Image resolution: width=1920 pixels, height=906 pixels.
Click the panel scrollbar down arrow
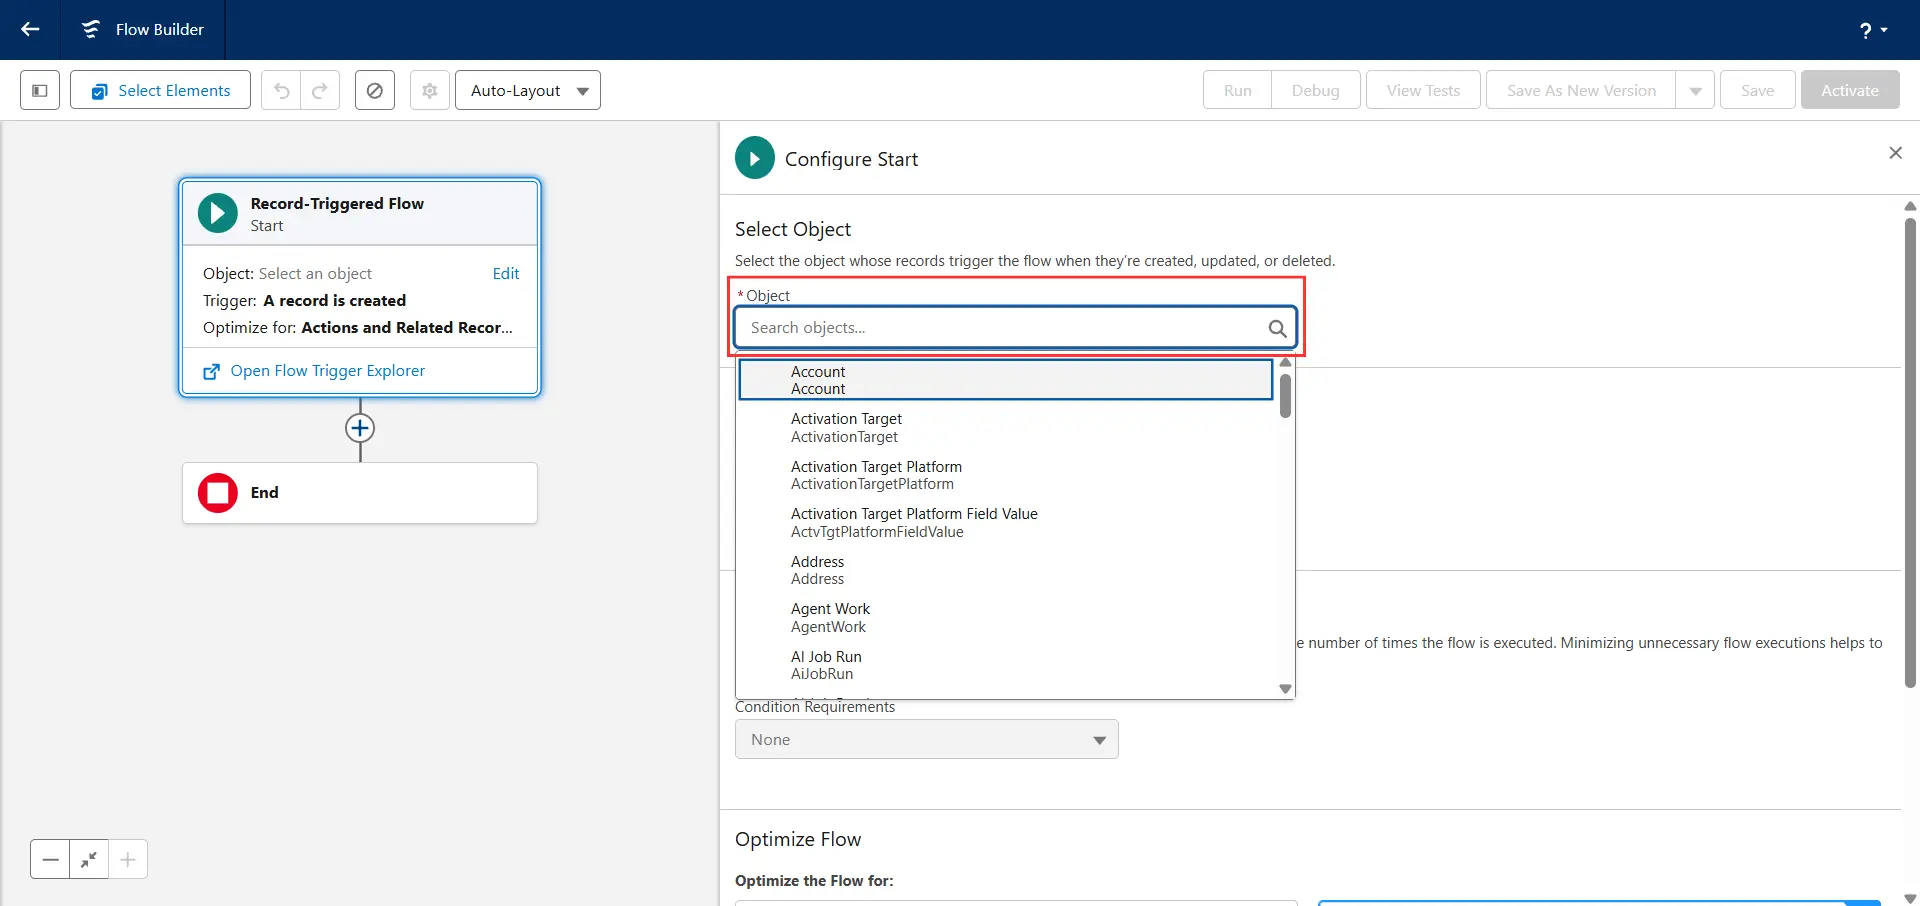coord(1910,898)
